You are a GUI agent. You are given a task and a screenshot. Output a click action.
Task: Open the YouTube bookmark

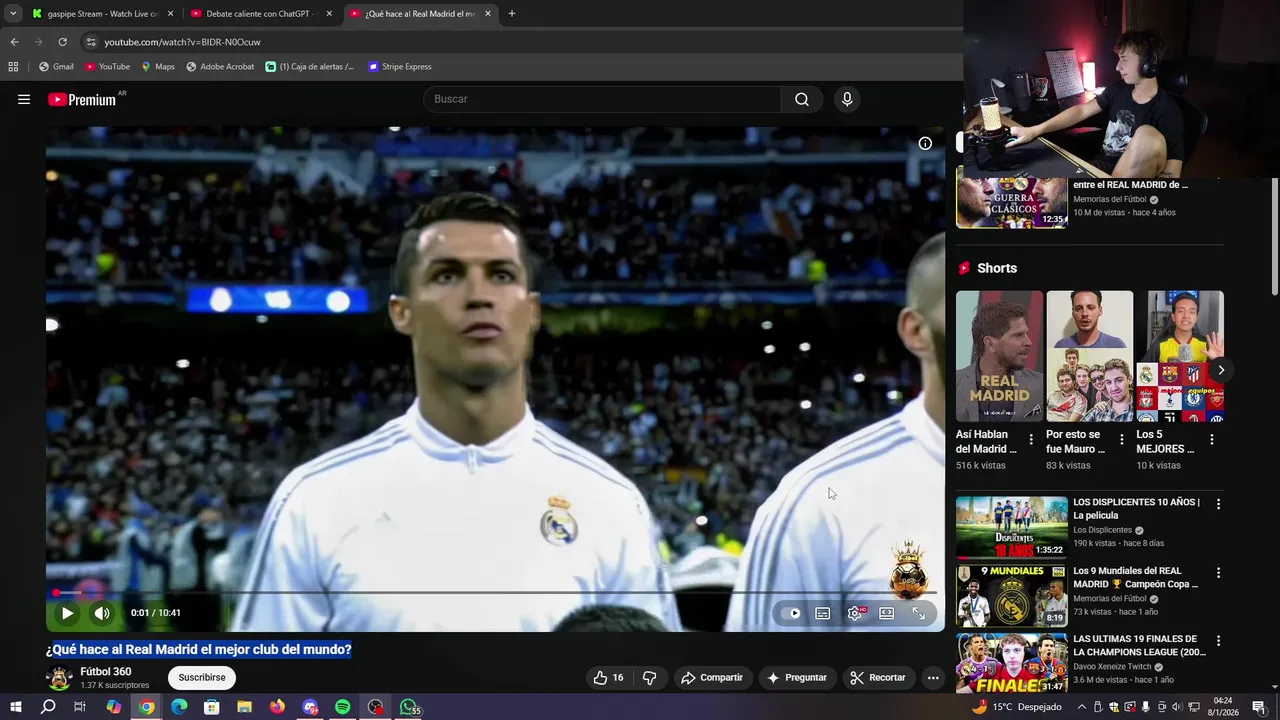click(107, 67)
